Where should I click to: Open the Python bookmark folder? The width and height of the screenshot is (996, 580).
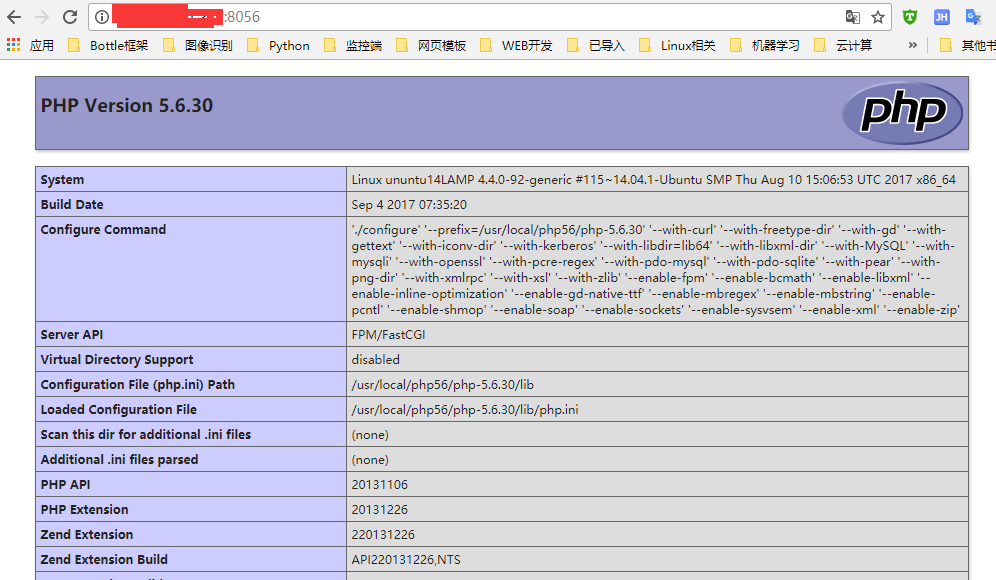pyautogui.click(x=278, y=45)
